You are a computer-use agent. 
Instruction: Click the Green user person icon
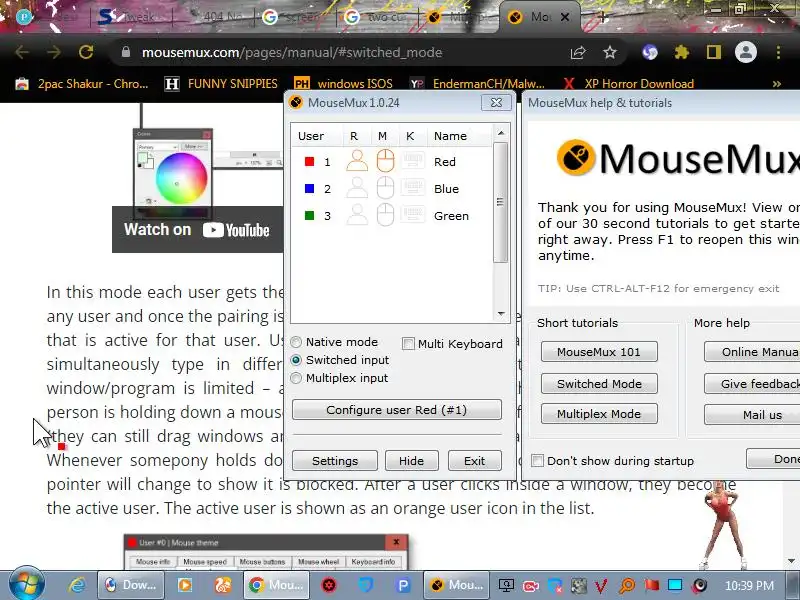pos(357,215)
